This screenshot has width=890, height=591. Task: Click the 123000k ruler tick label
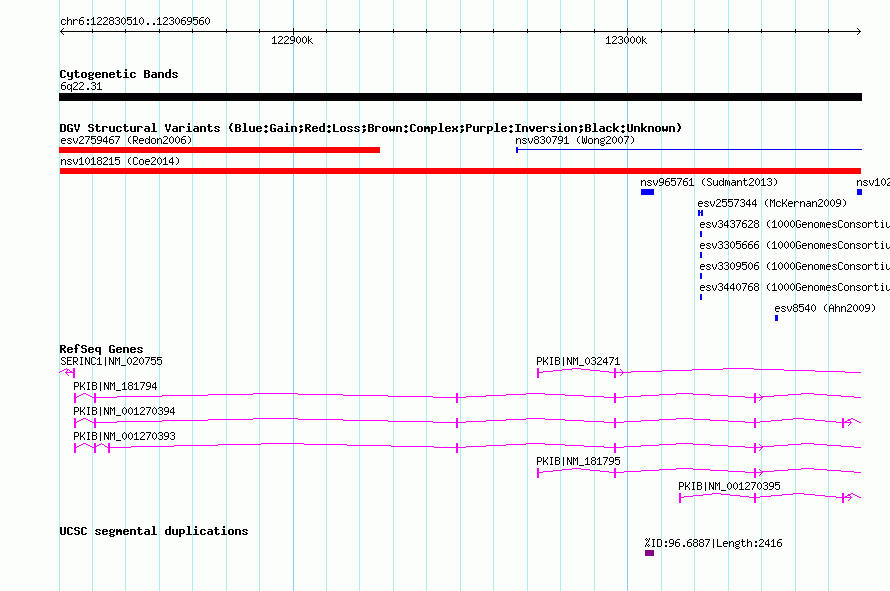coord(625,40)
